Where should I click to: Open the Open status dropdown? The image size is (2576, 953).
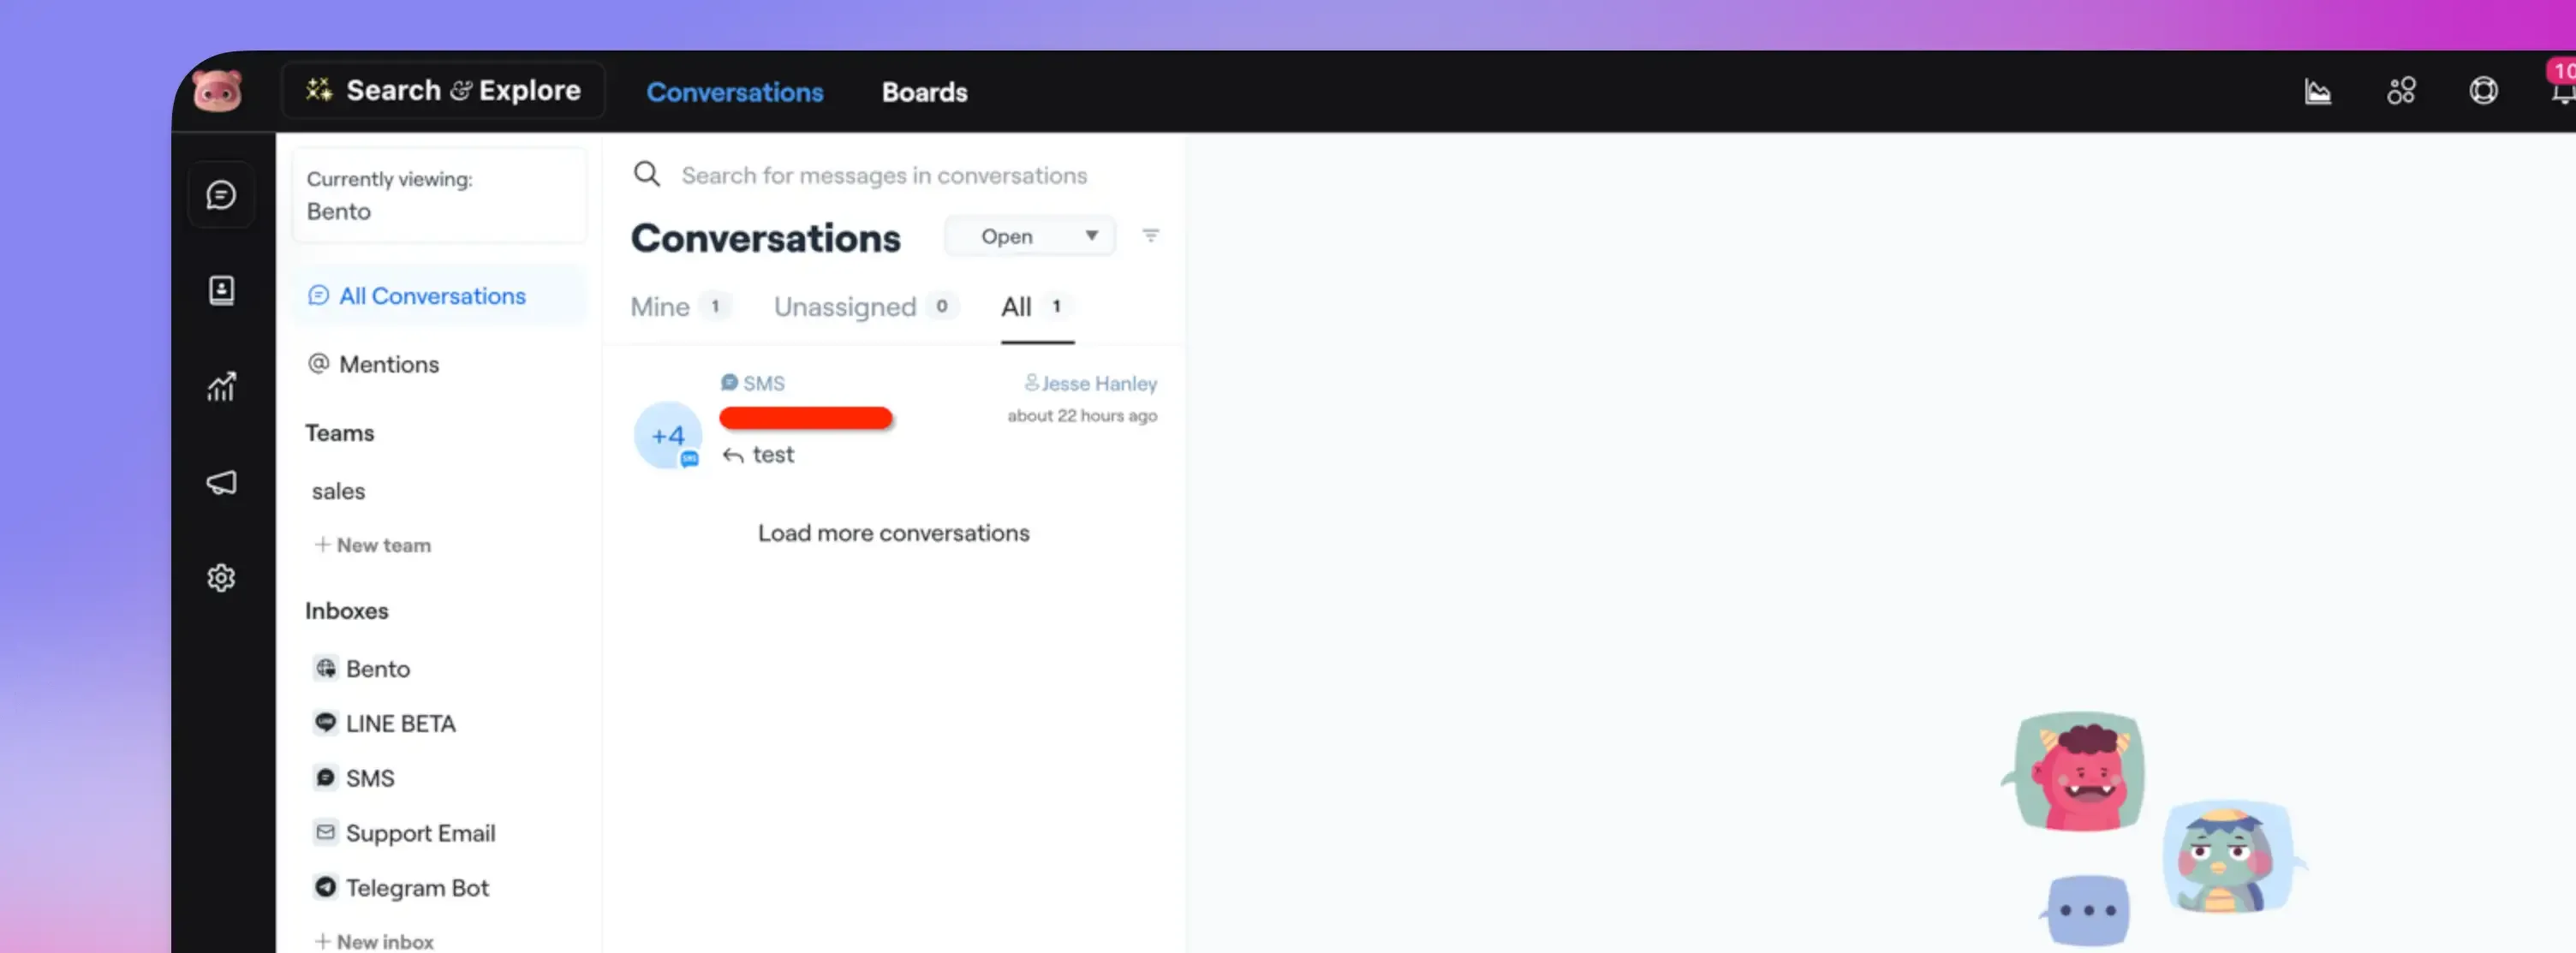click(1029, 236)
